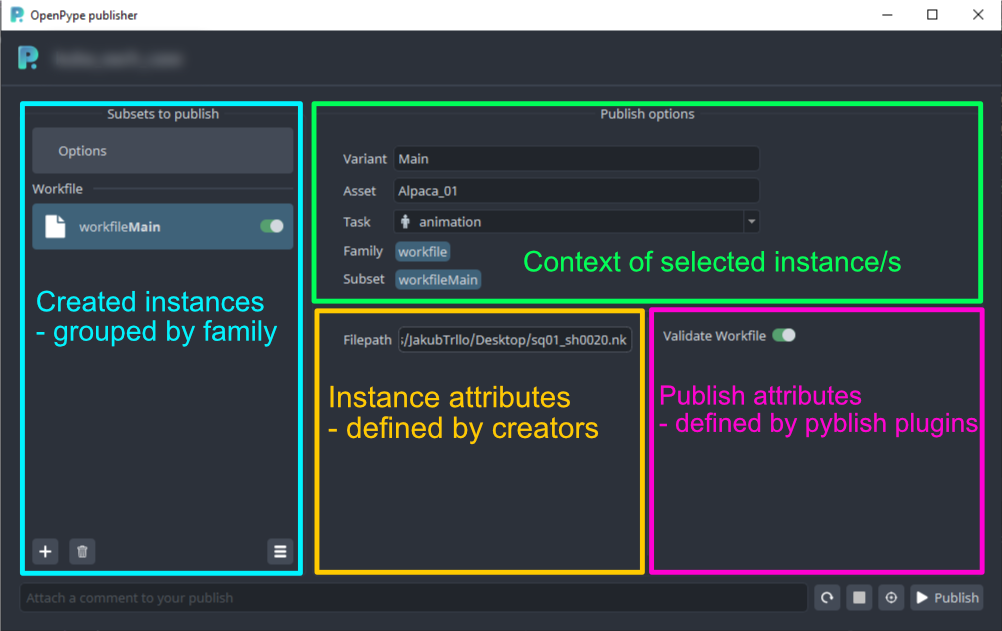Click the OpenPype logo in the header
The width and height of the screenshot is (1002, 631).
(27, 58)
